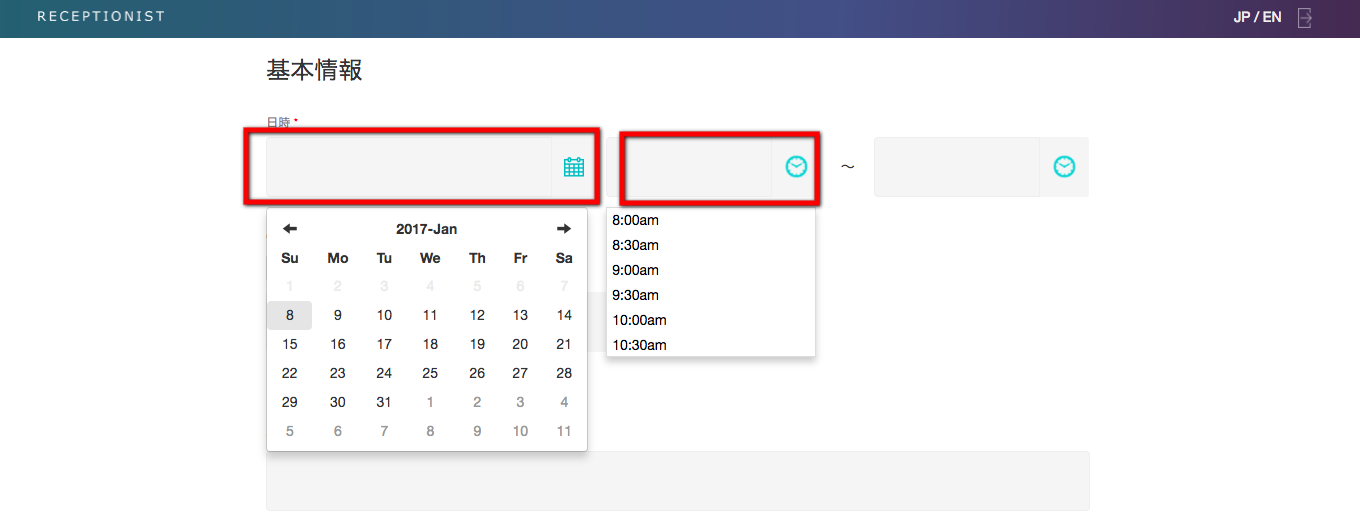This screenshot has width=1360, height=516.
Task: Select January 28 on the calendar
Action: tap(564, 373)
